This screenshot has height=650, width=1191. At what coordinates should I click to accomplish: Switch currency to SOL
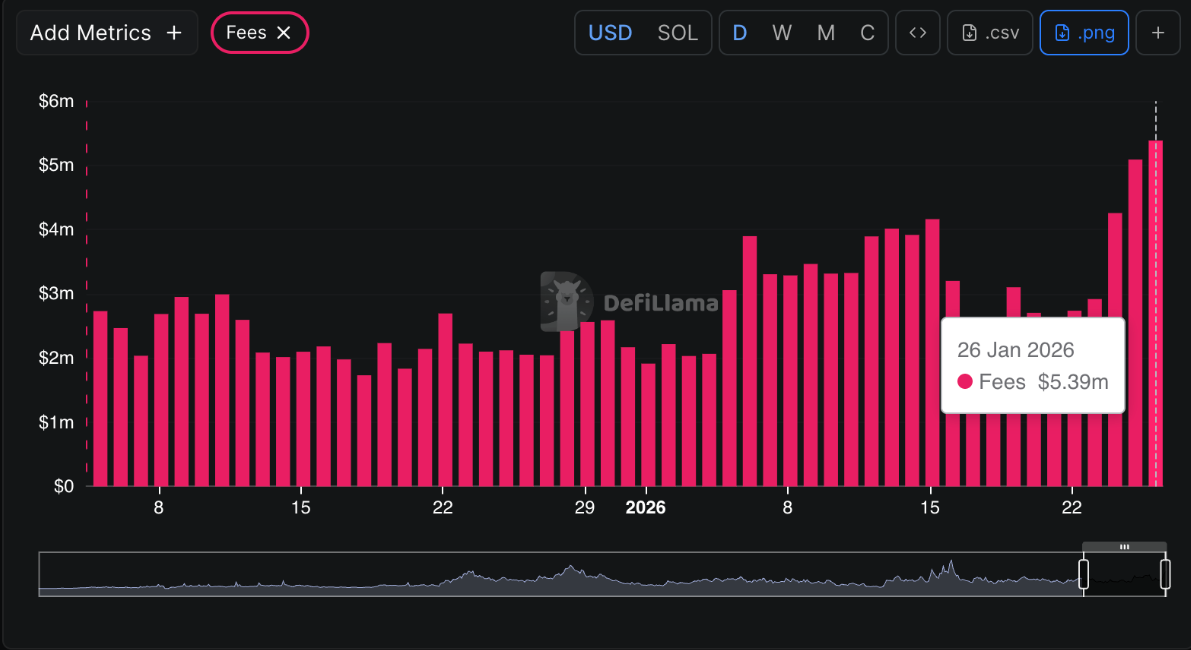tap(677, 32)
